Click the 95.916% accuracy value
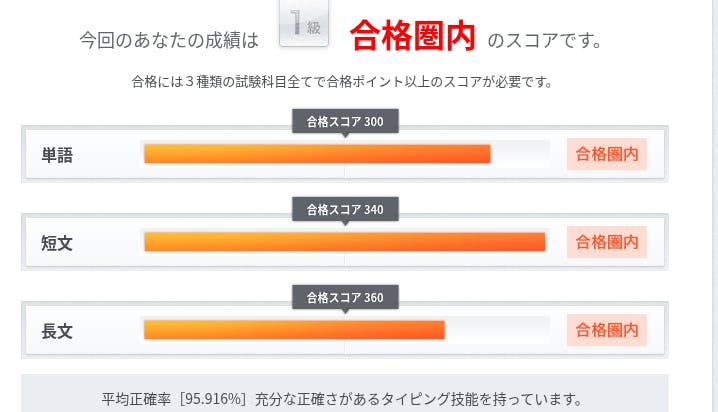Viewport: 718px width, 412px height. pyautogui.click(x=214, y=398)
